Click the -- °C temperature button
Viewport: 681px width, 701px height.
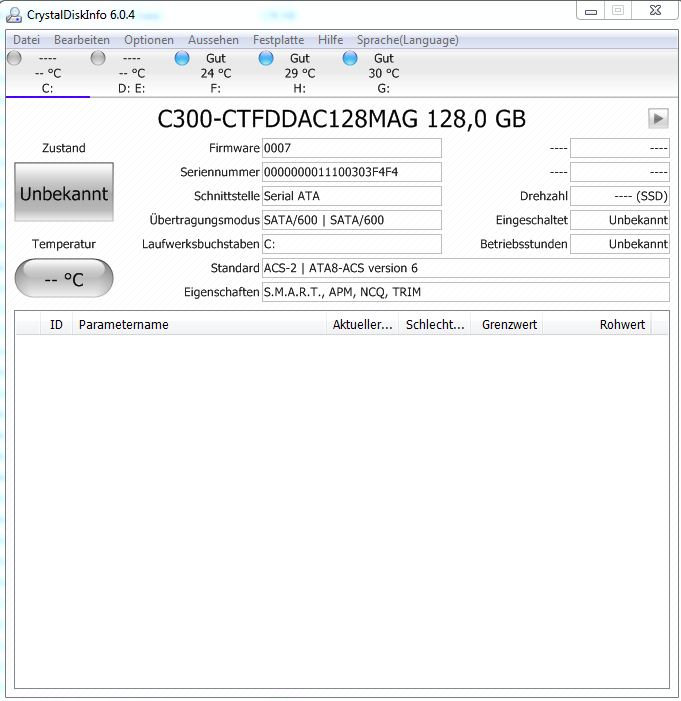pyautogui.click(x=64, y=278)
